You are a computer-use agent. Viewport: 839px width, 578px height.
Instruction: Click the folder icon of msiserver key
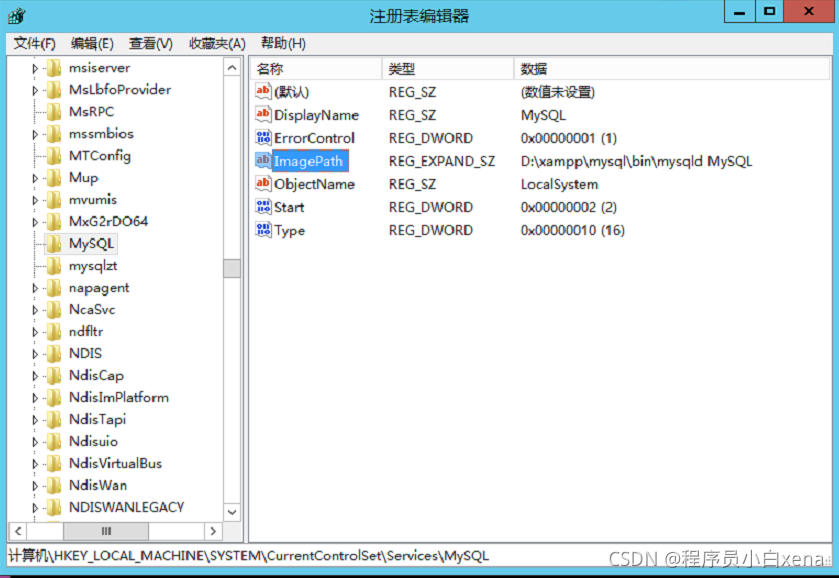54,68
